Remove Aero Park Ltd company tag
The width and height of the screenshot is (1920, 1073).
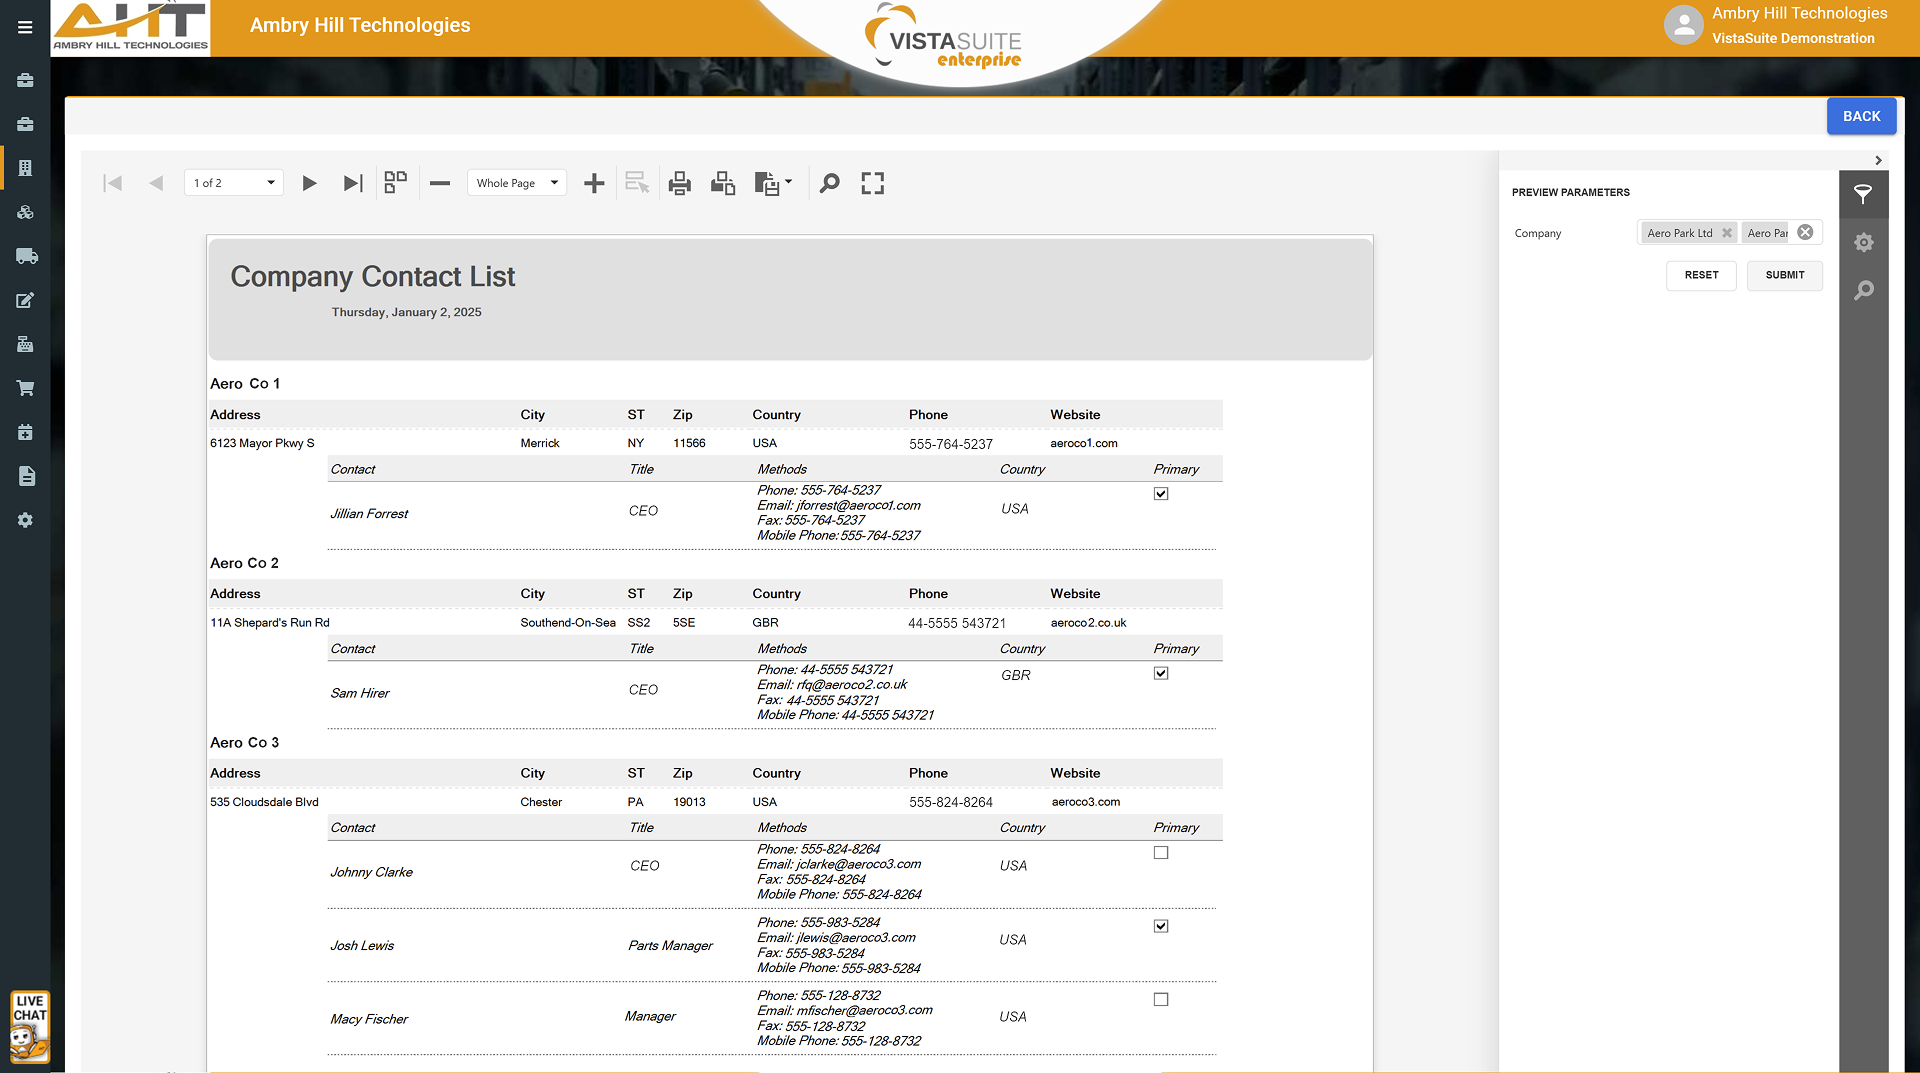pos(1727,233)
